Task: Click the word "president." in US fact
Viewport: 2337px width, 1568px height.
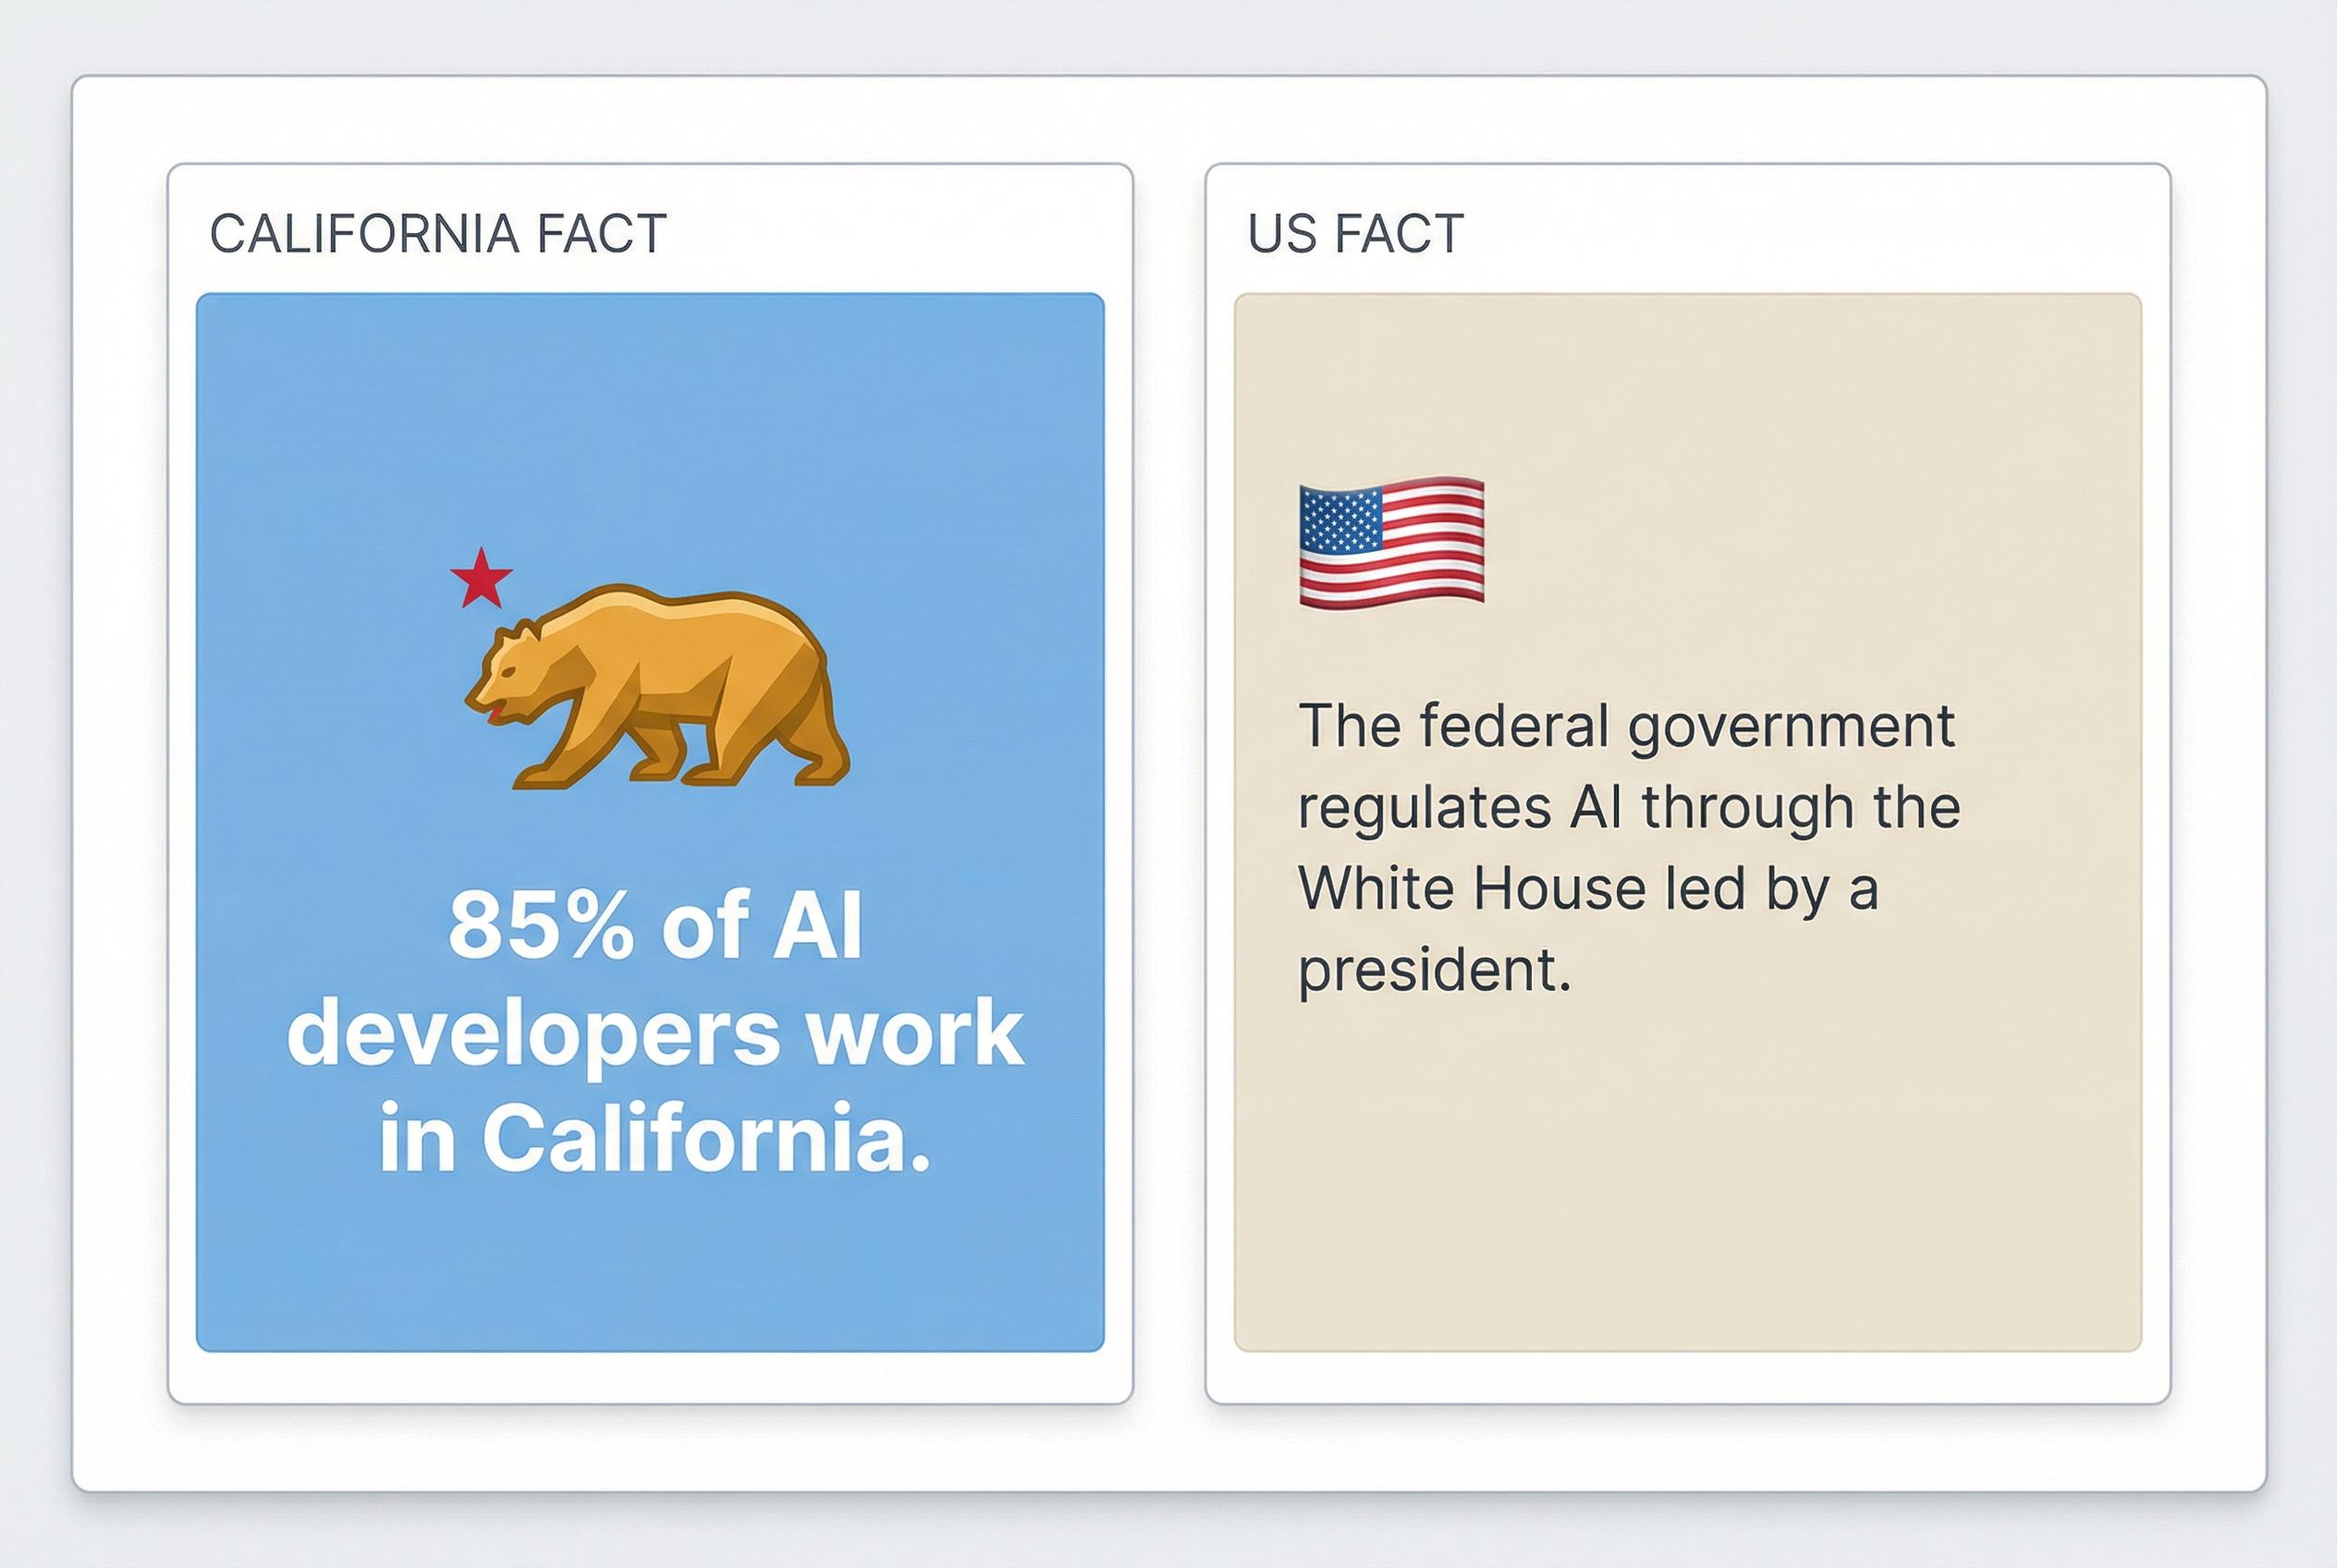Action: 1434,969
